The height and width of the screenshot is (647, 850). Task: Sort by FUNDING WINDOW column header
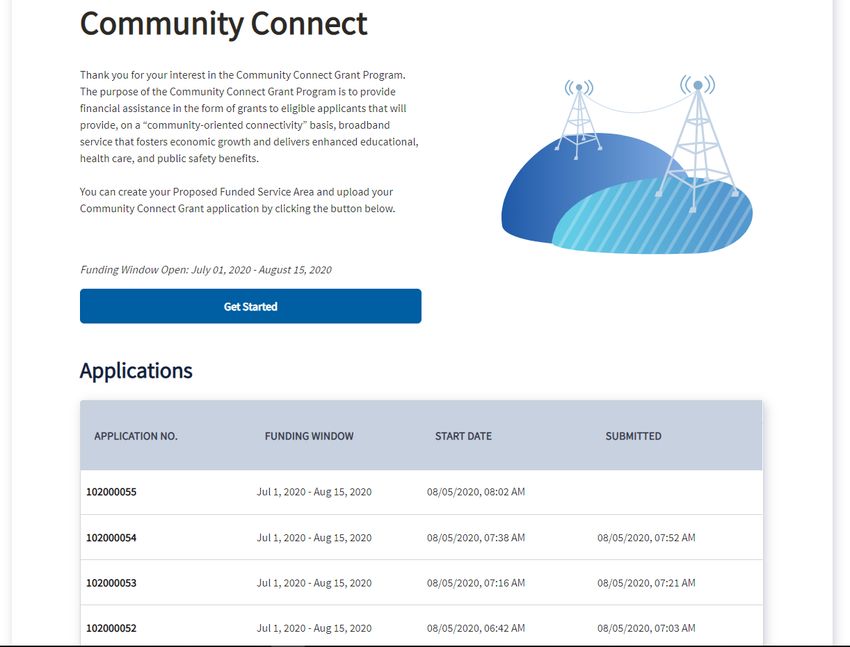pyautogui.click(x=309, y=436)
